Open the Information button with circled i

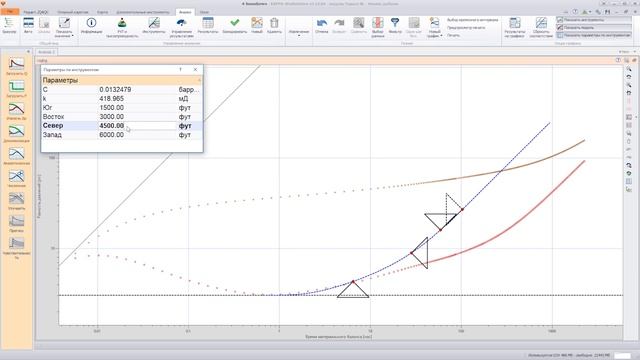[91, 26]
